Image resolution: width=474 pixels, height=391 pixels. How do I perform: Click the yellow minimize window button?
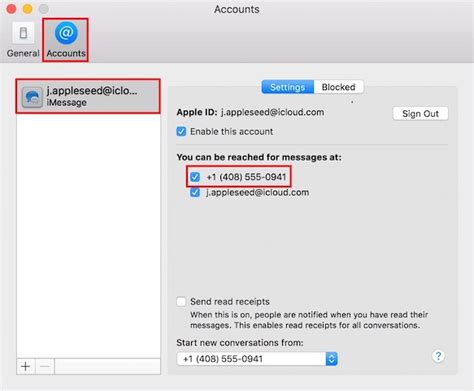tap(27, 9)
